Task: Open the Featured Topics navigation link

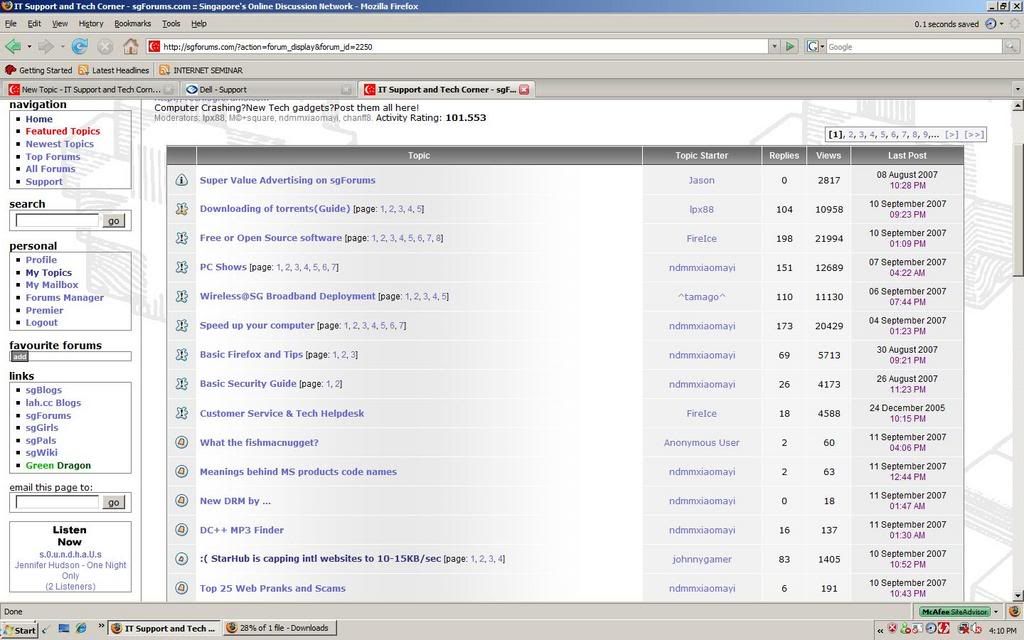Action: pos(63,131)
